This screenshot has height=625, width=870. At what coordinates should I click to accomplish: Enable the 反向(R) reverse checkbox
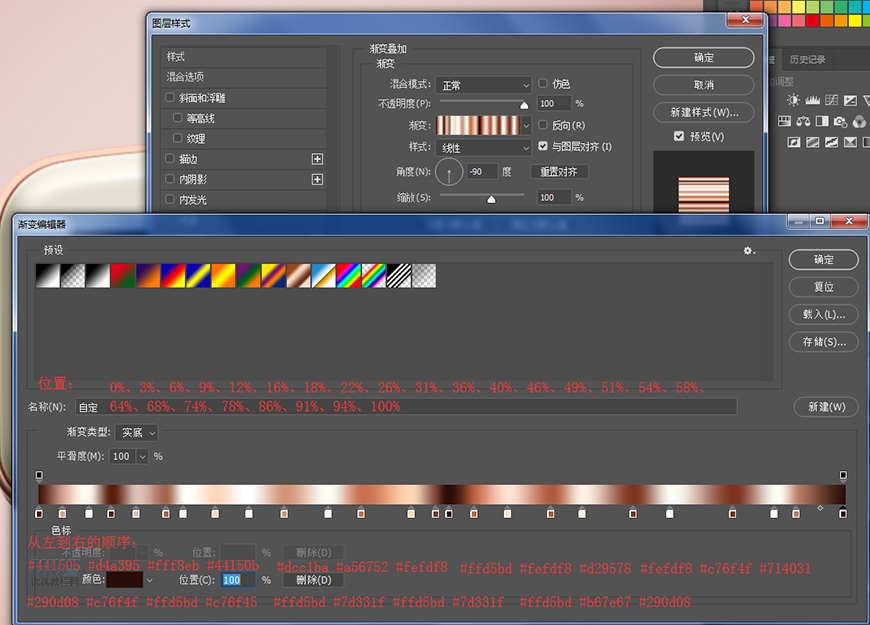pyautogui.click(x=543, y=126)
